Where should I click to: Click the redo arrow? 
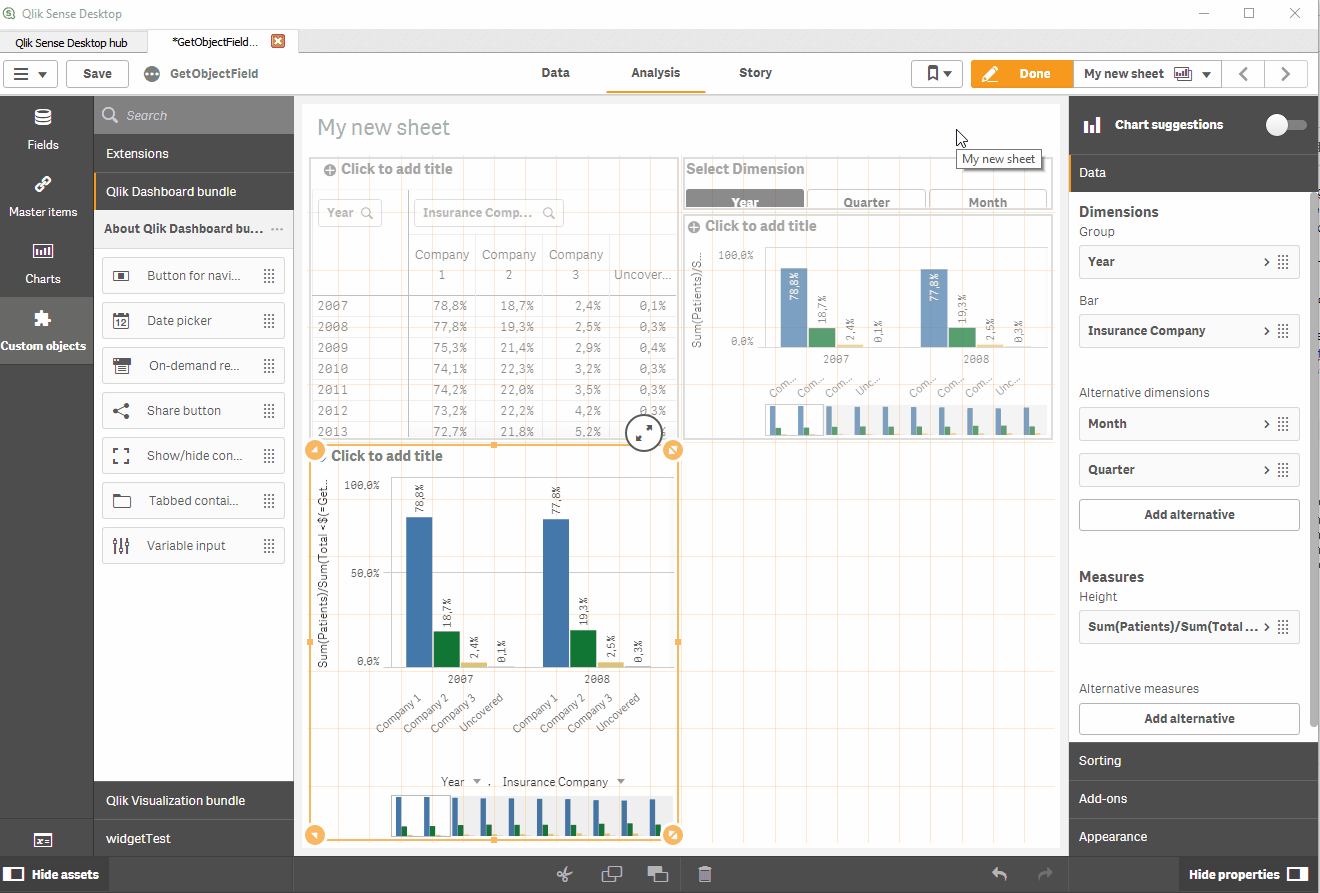coord(1045,874)
